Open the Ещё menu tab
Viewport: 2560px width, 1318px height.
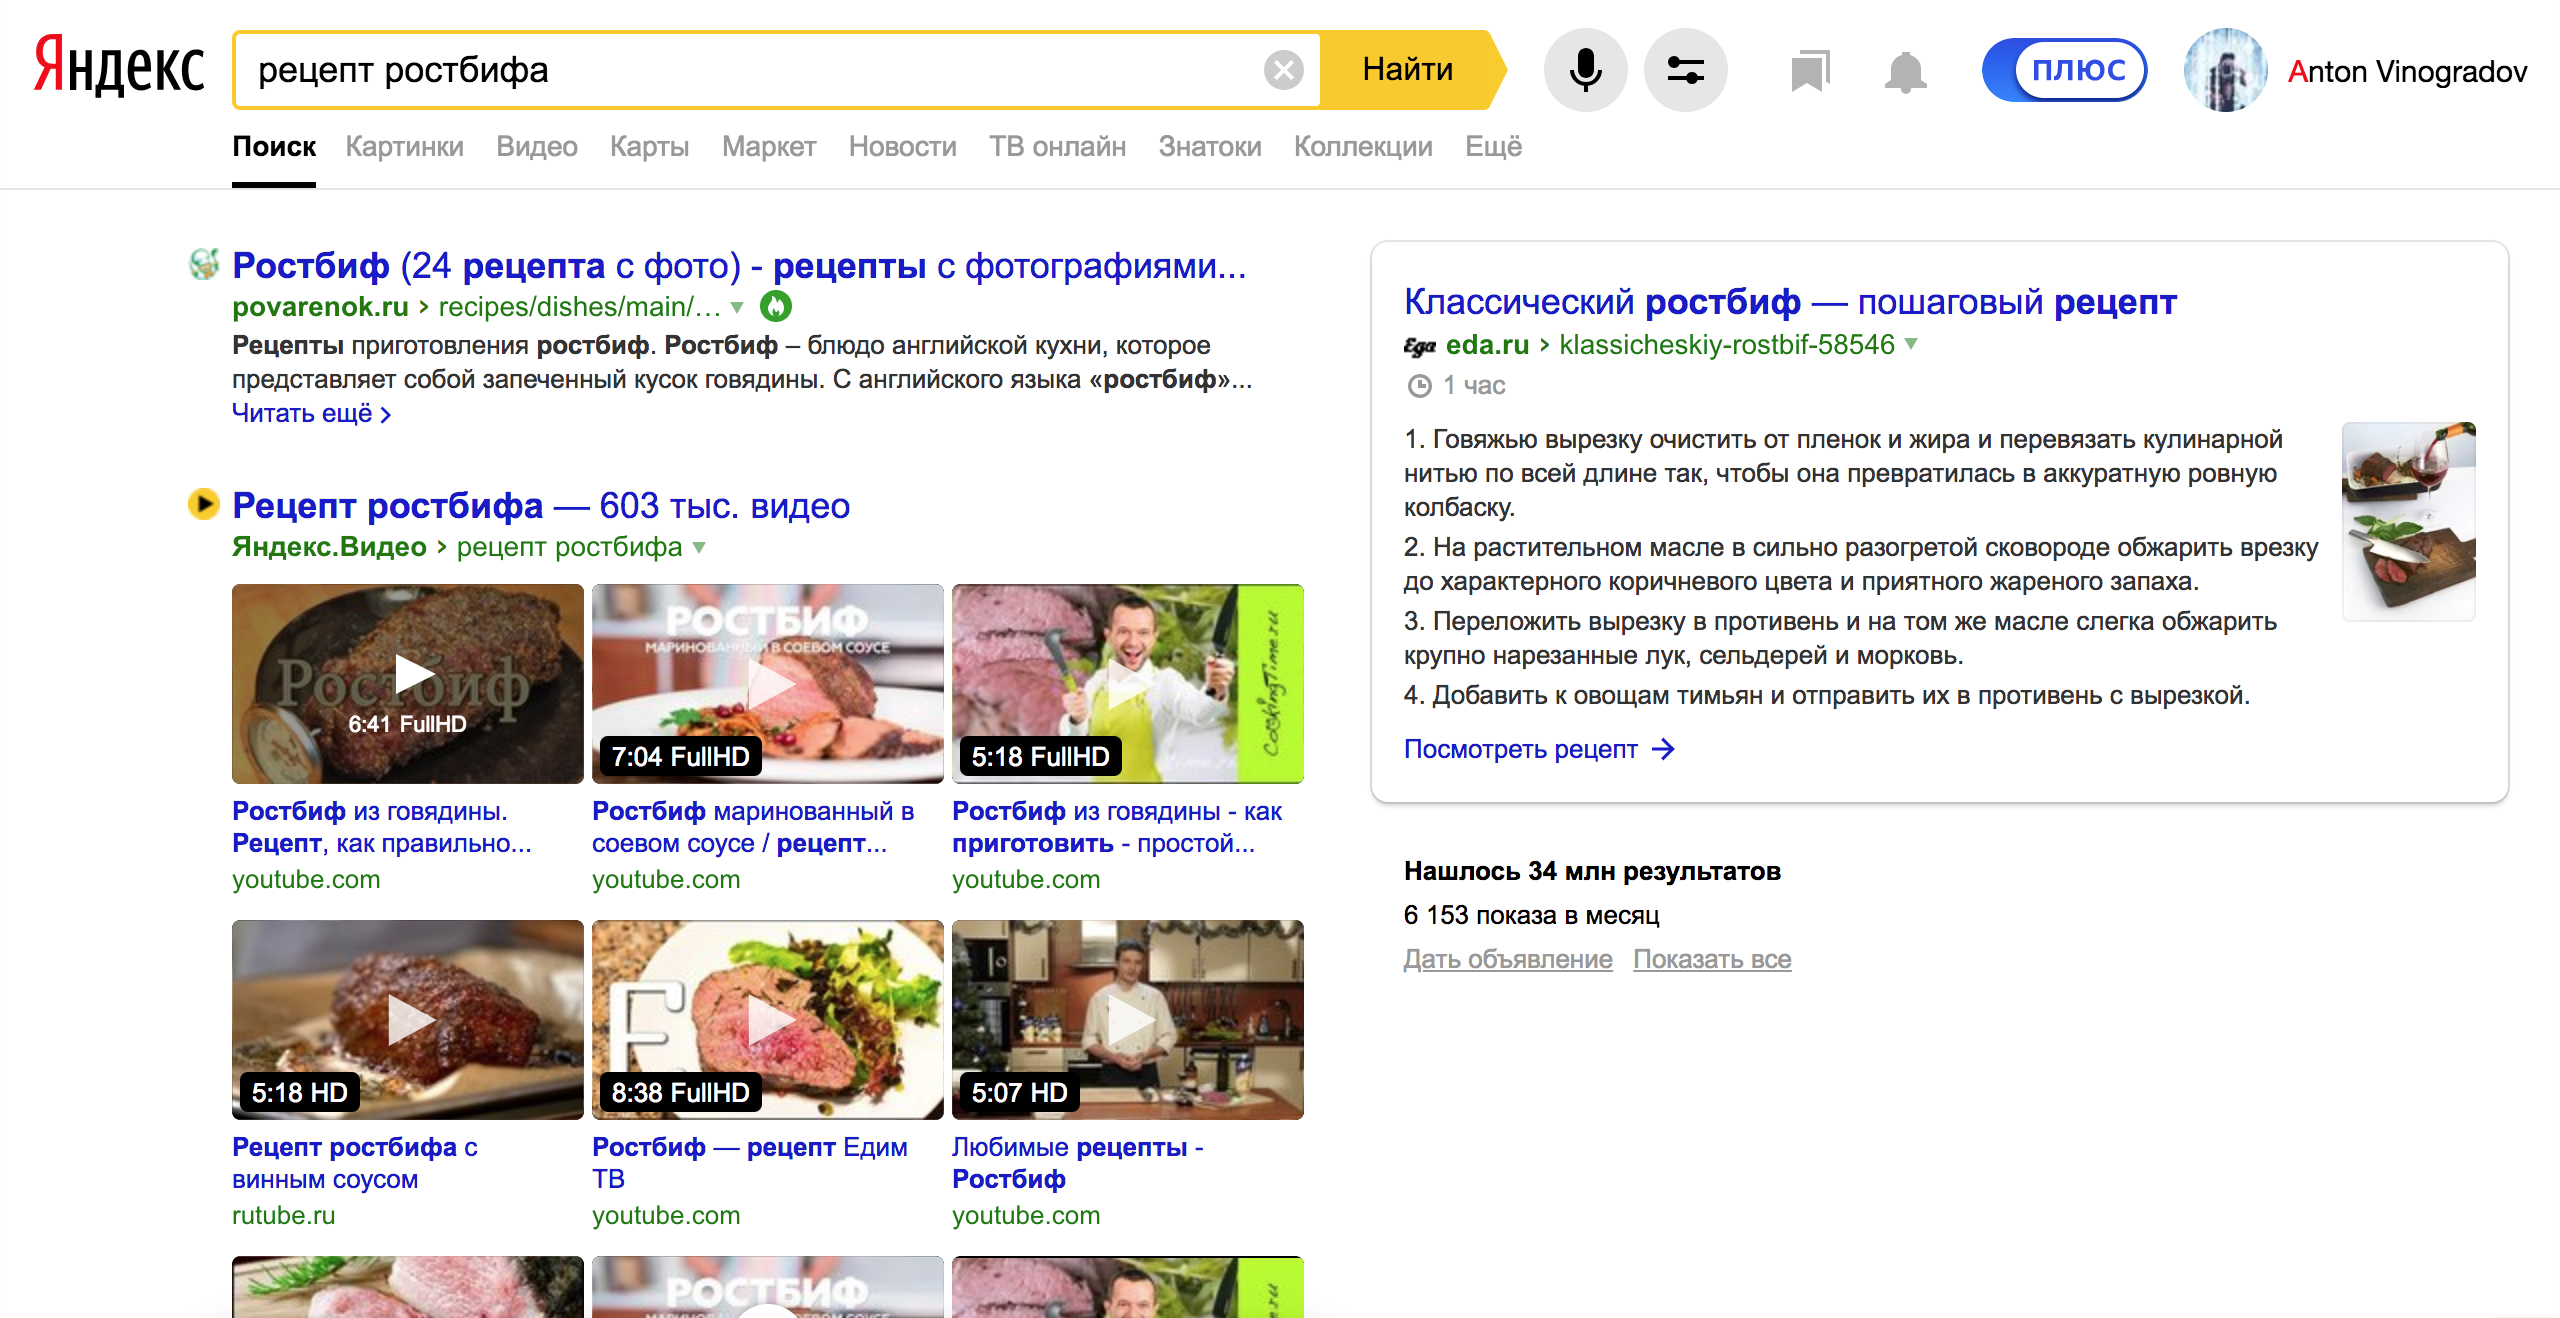pyautogui.click(x=1493, y=146)
